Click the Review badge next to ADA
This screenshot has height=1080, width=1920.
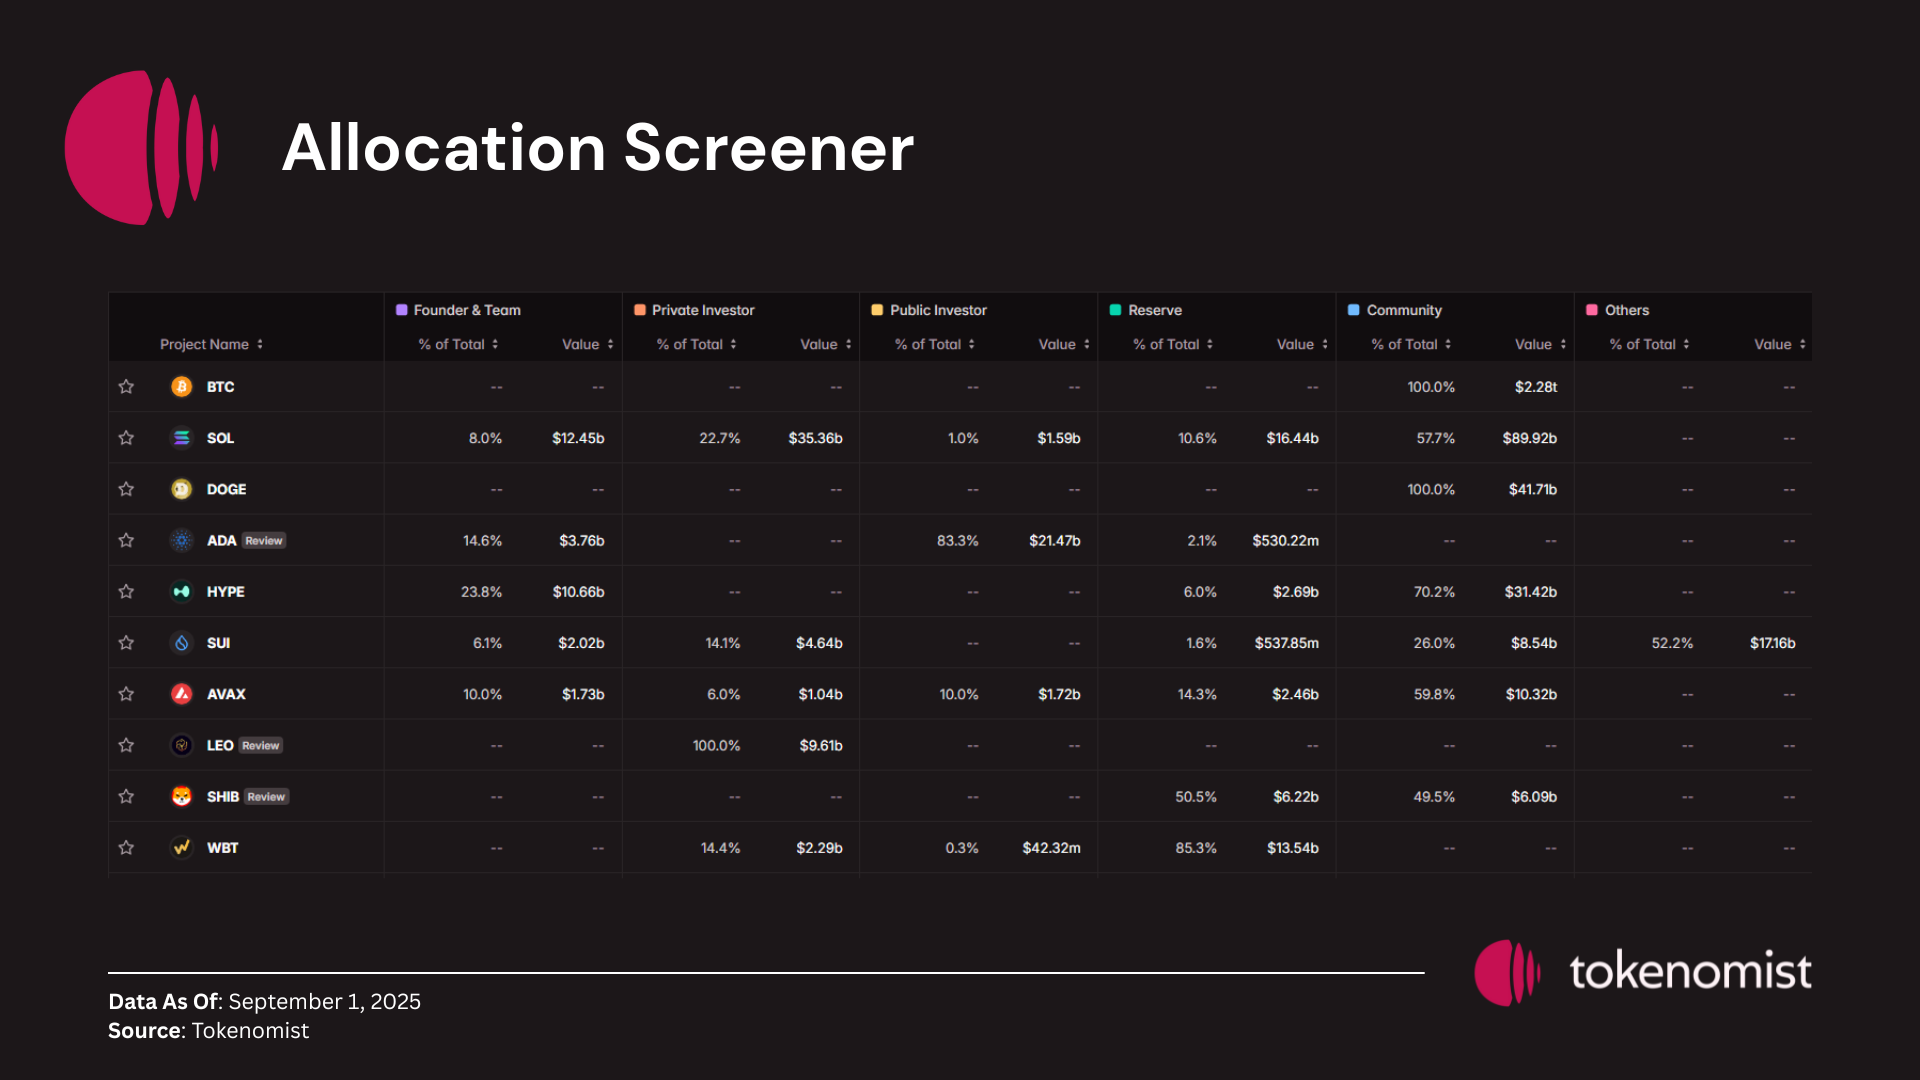(264, 541)
